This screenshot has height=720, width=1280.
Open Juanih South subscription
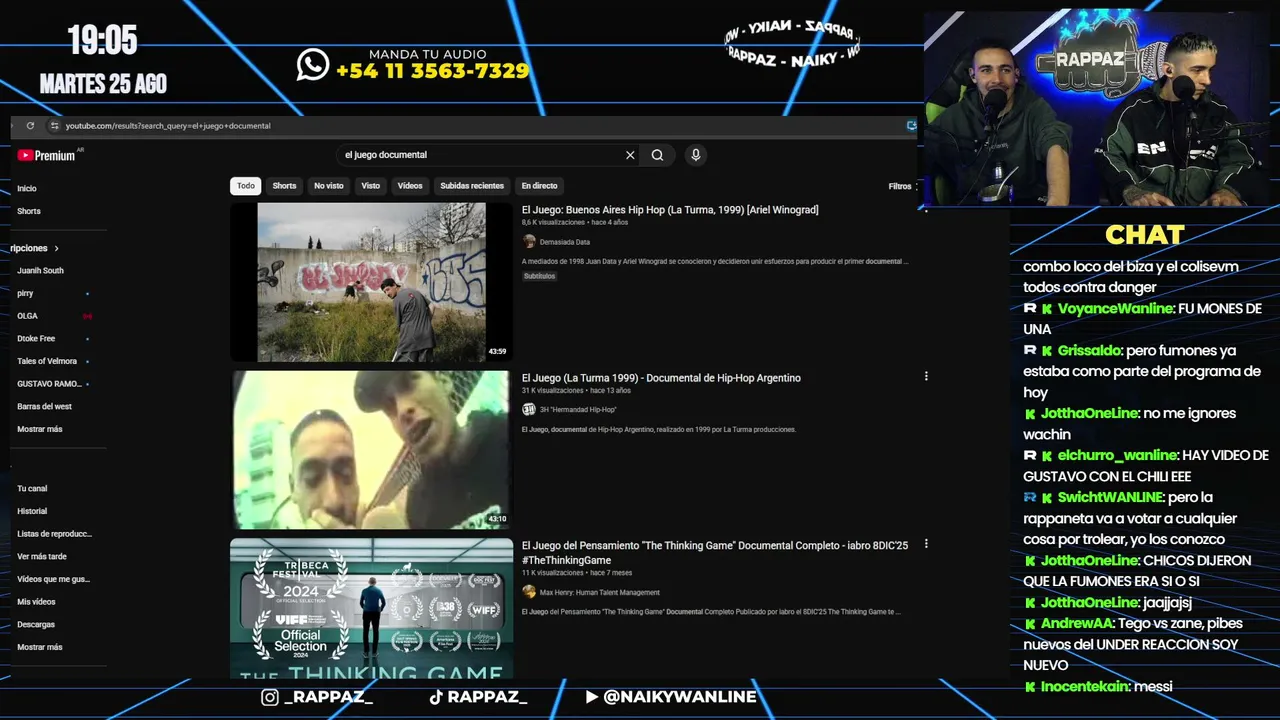[x=40, y=270]
